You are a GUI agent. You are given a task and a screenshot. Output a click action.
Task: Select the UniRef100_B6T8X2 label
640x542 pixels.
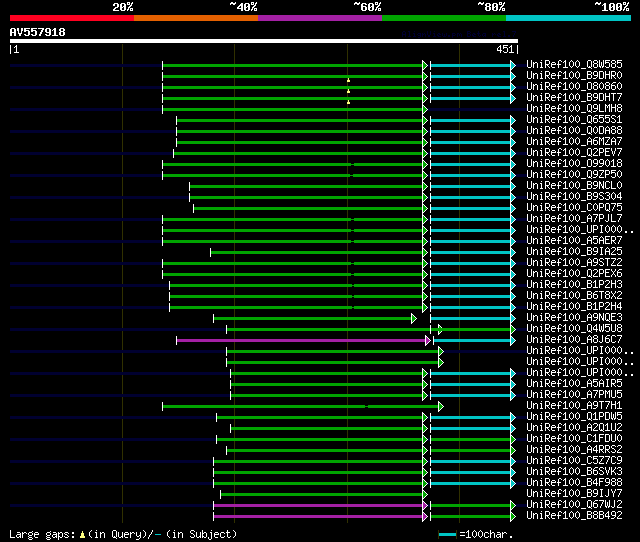coord(574,295)
